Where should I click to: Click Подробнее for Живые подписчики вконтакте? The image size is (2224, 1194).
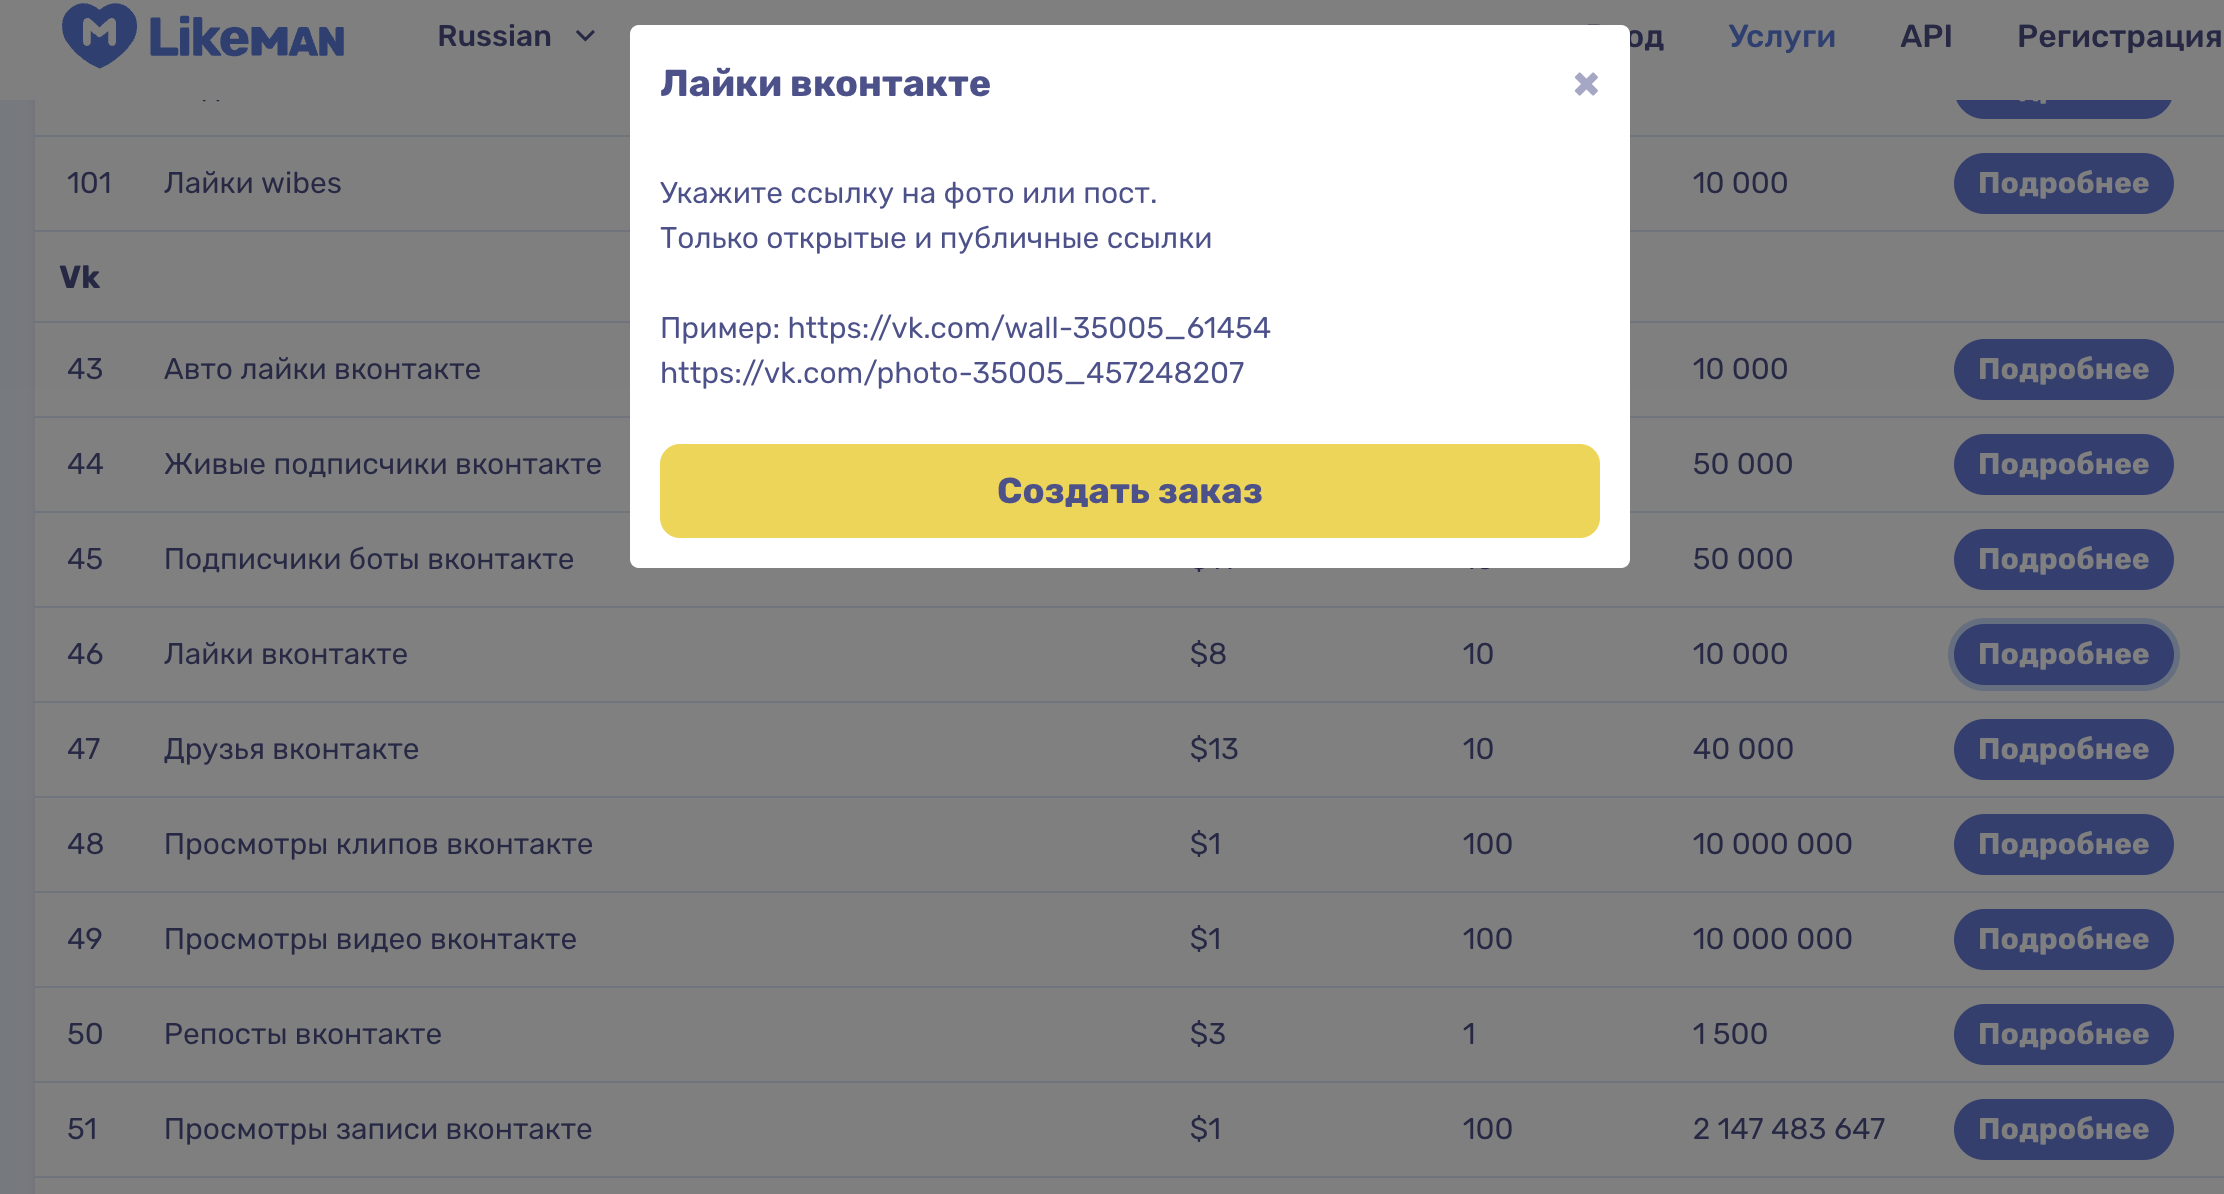[2063, 464]
